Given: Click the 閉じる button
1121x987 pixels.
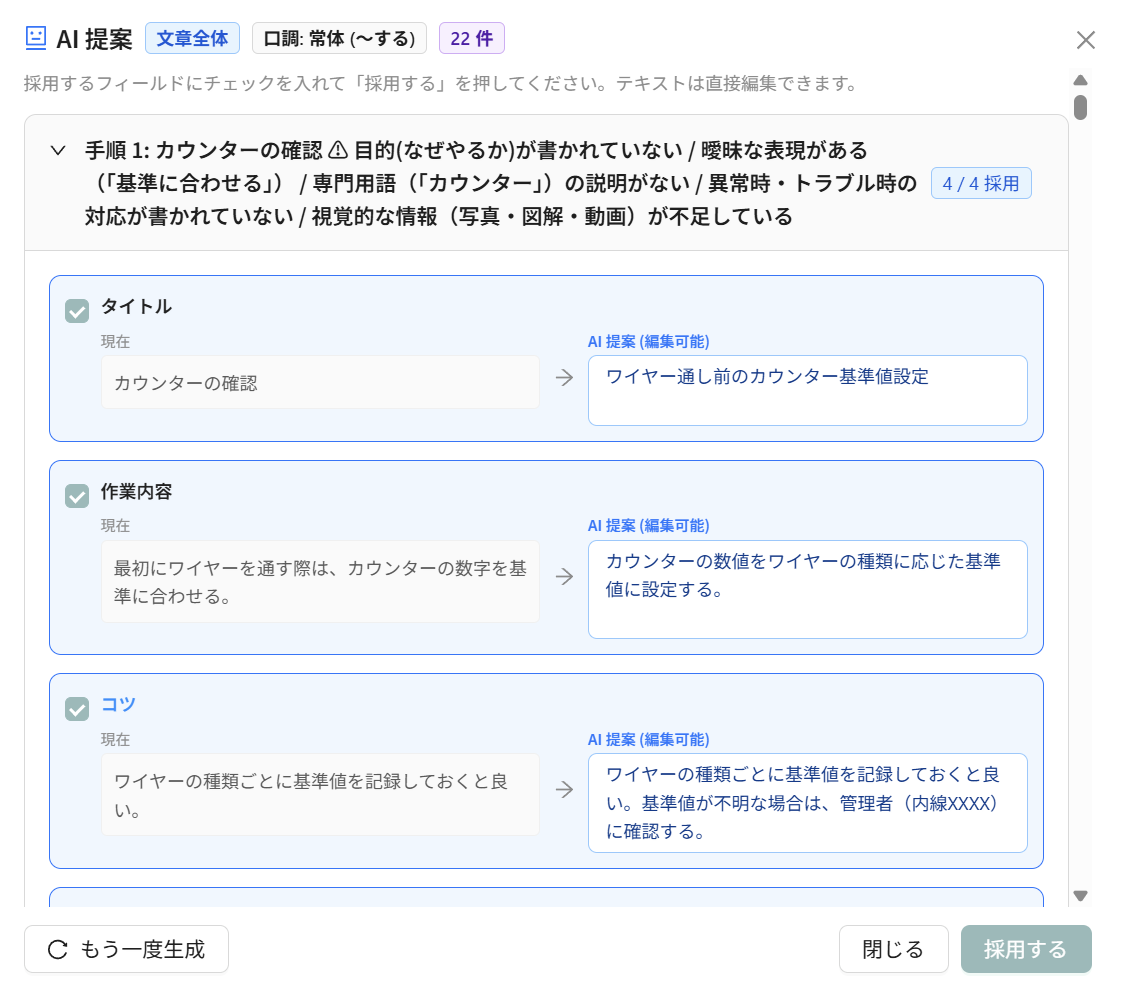Looking at the screenshot, I should [x=894, y=949].
